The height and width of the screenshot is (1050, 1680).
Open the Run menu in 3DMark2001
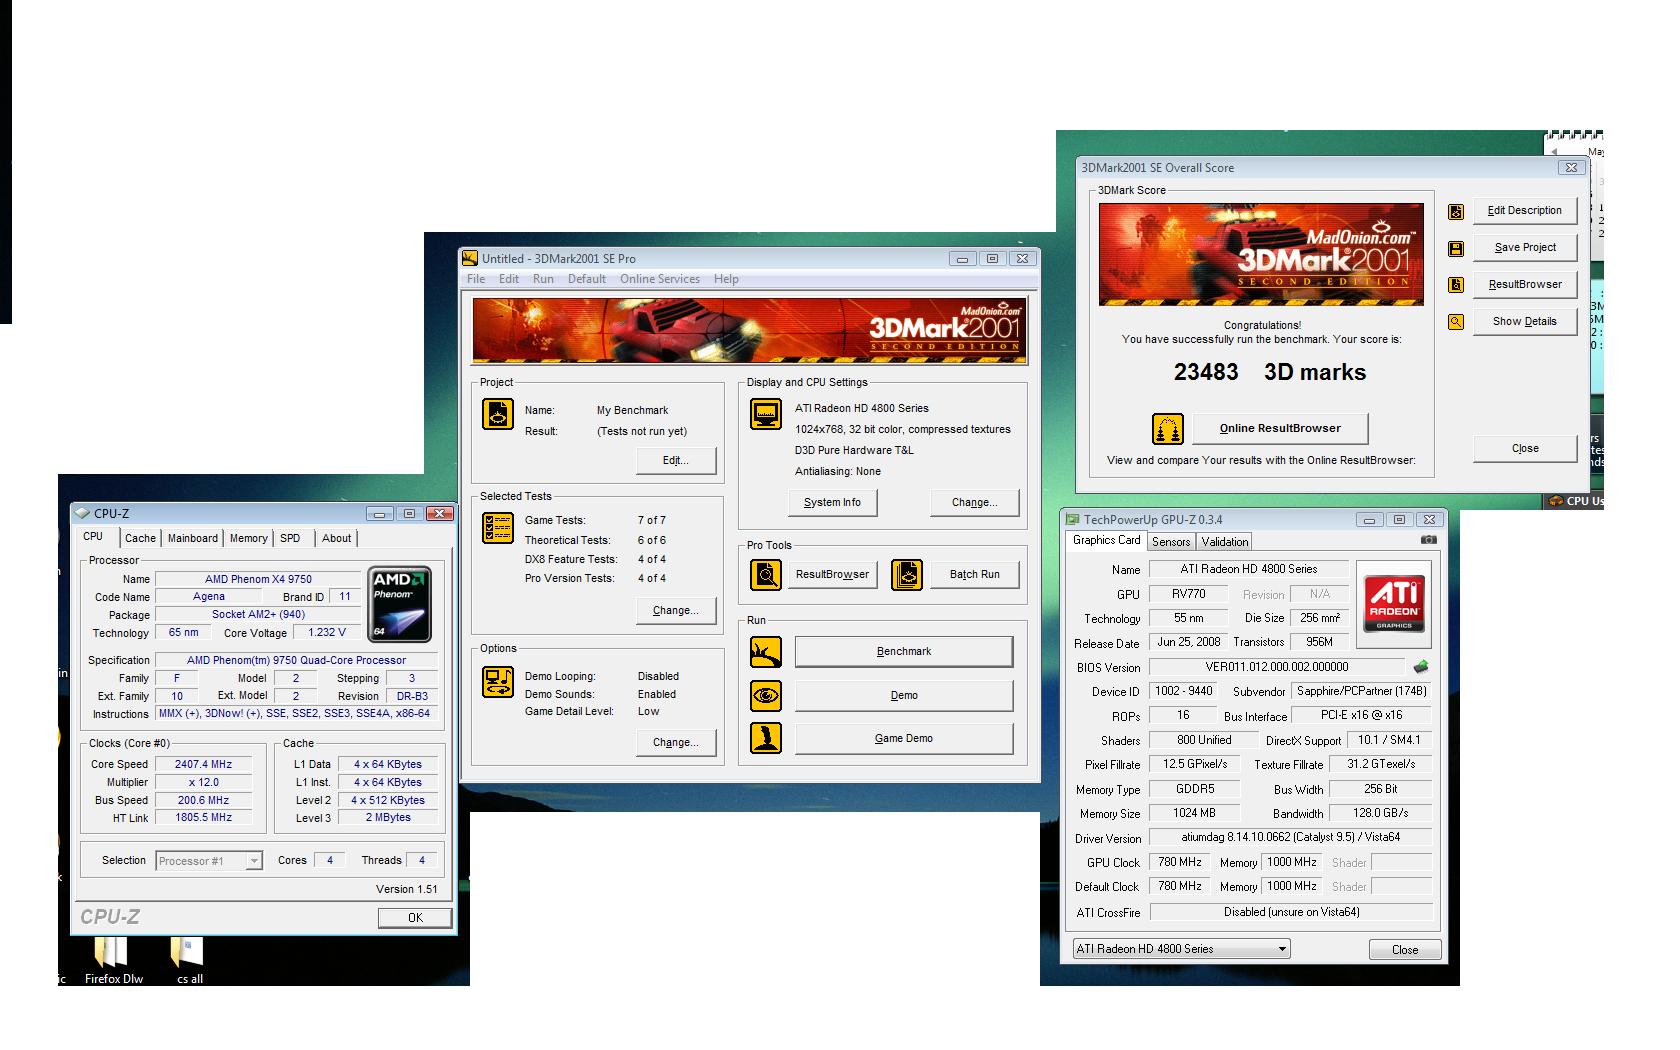pos(543,279)
